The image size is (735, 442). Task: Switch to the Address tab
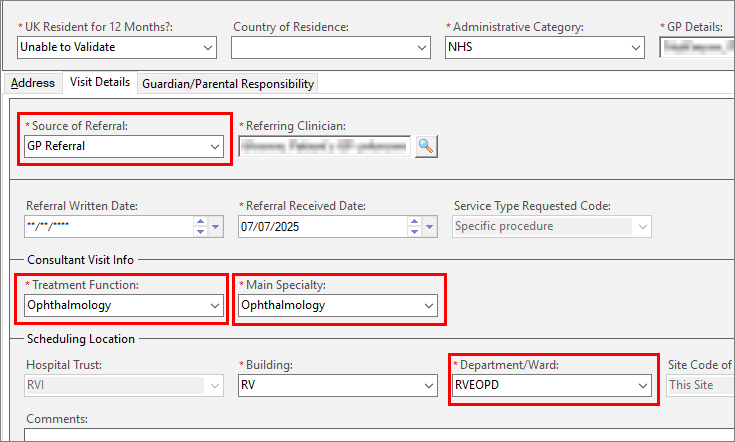click(x=32, y=83)
